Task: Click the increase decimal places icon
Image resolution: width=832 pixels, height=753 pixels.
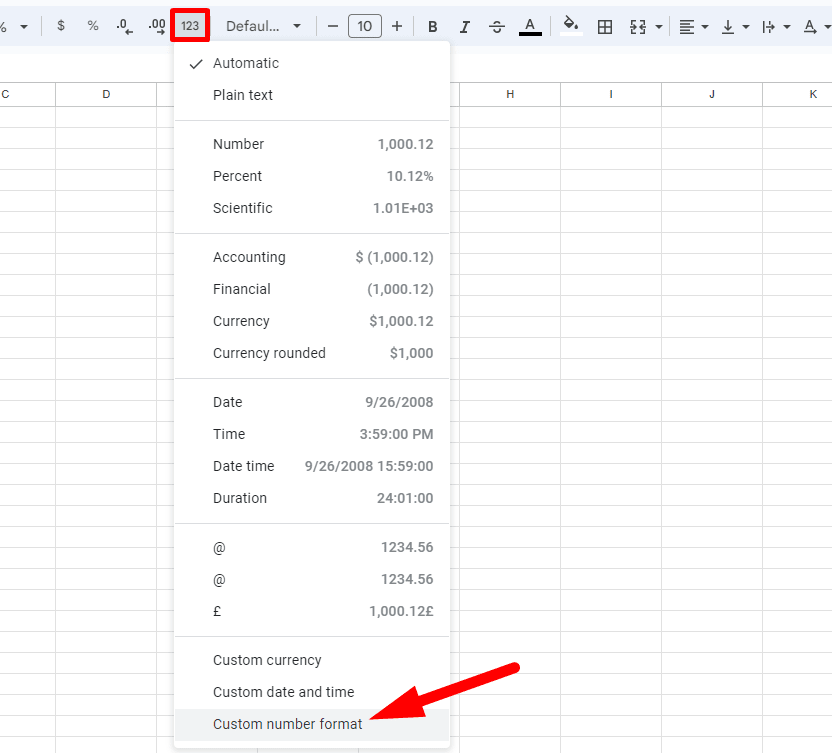Action: tap(156, 26)
